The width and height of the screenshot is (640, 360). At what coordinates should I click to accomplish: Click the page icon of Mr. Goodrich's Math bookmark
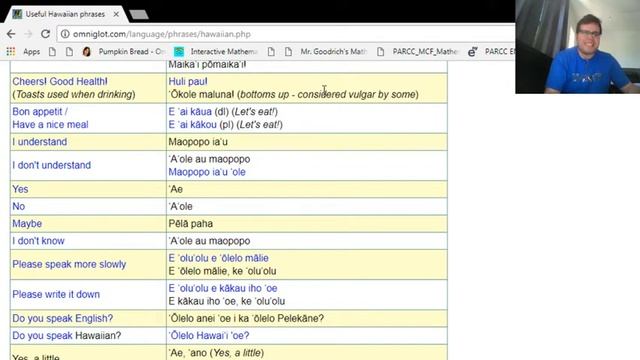pos(288,51)
